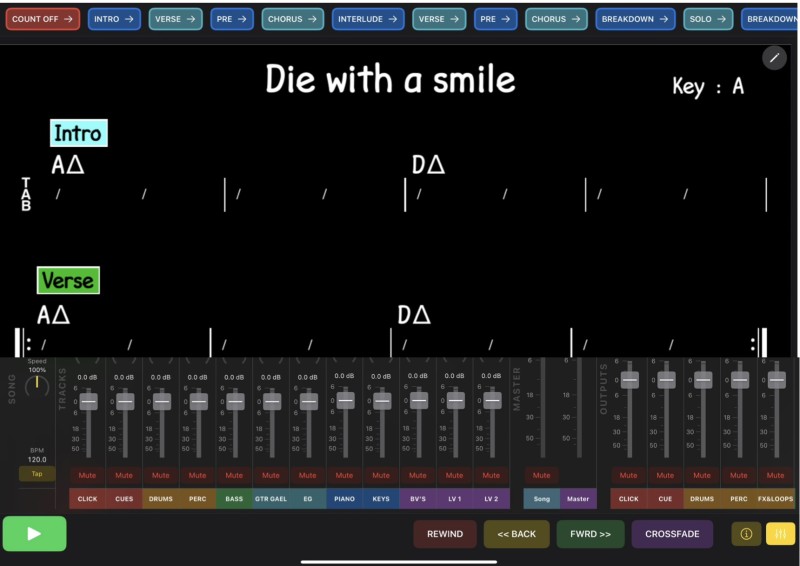Select the FX&LOOPS output label
This screenshot has width=800, height=566.
click(x=777, y=498)
